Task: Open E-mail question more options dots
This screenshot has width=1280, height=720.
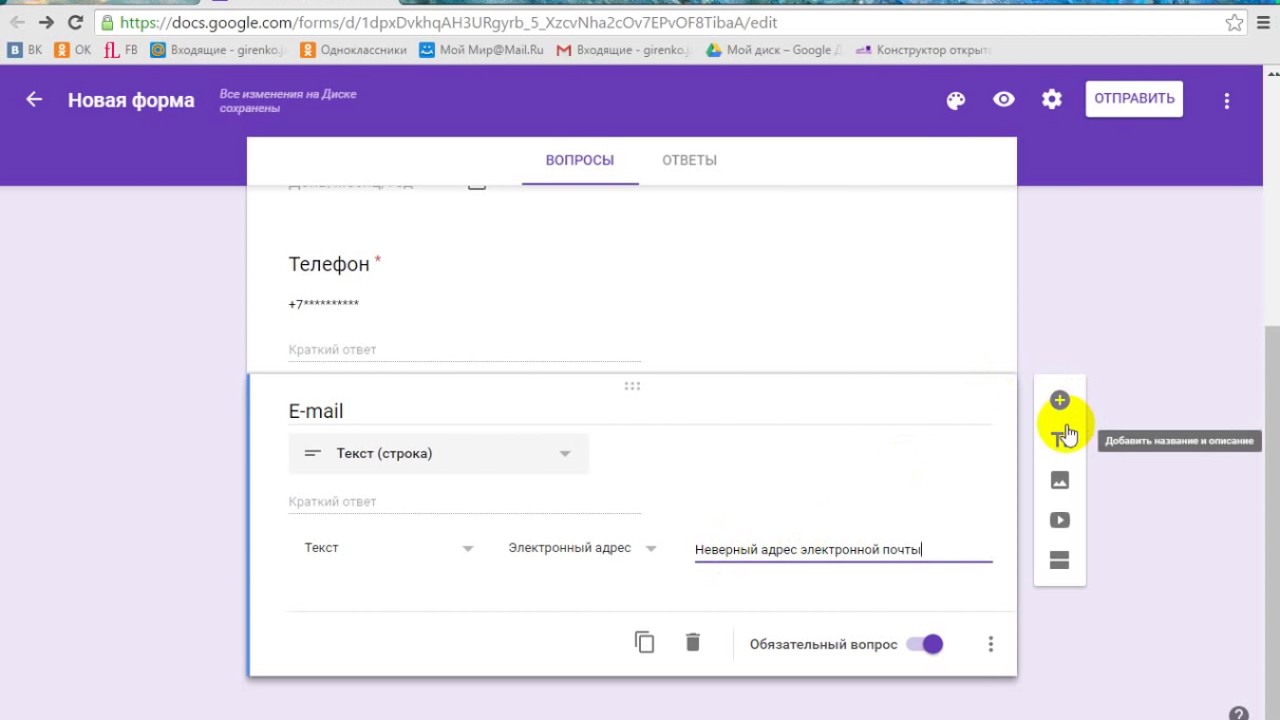Action: (x=991, y=644)
